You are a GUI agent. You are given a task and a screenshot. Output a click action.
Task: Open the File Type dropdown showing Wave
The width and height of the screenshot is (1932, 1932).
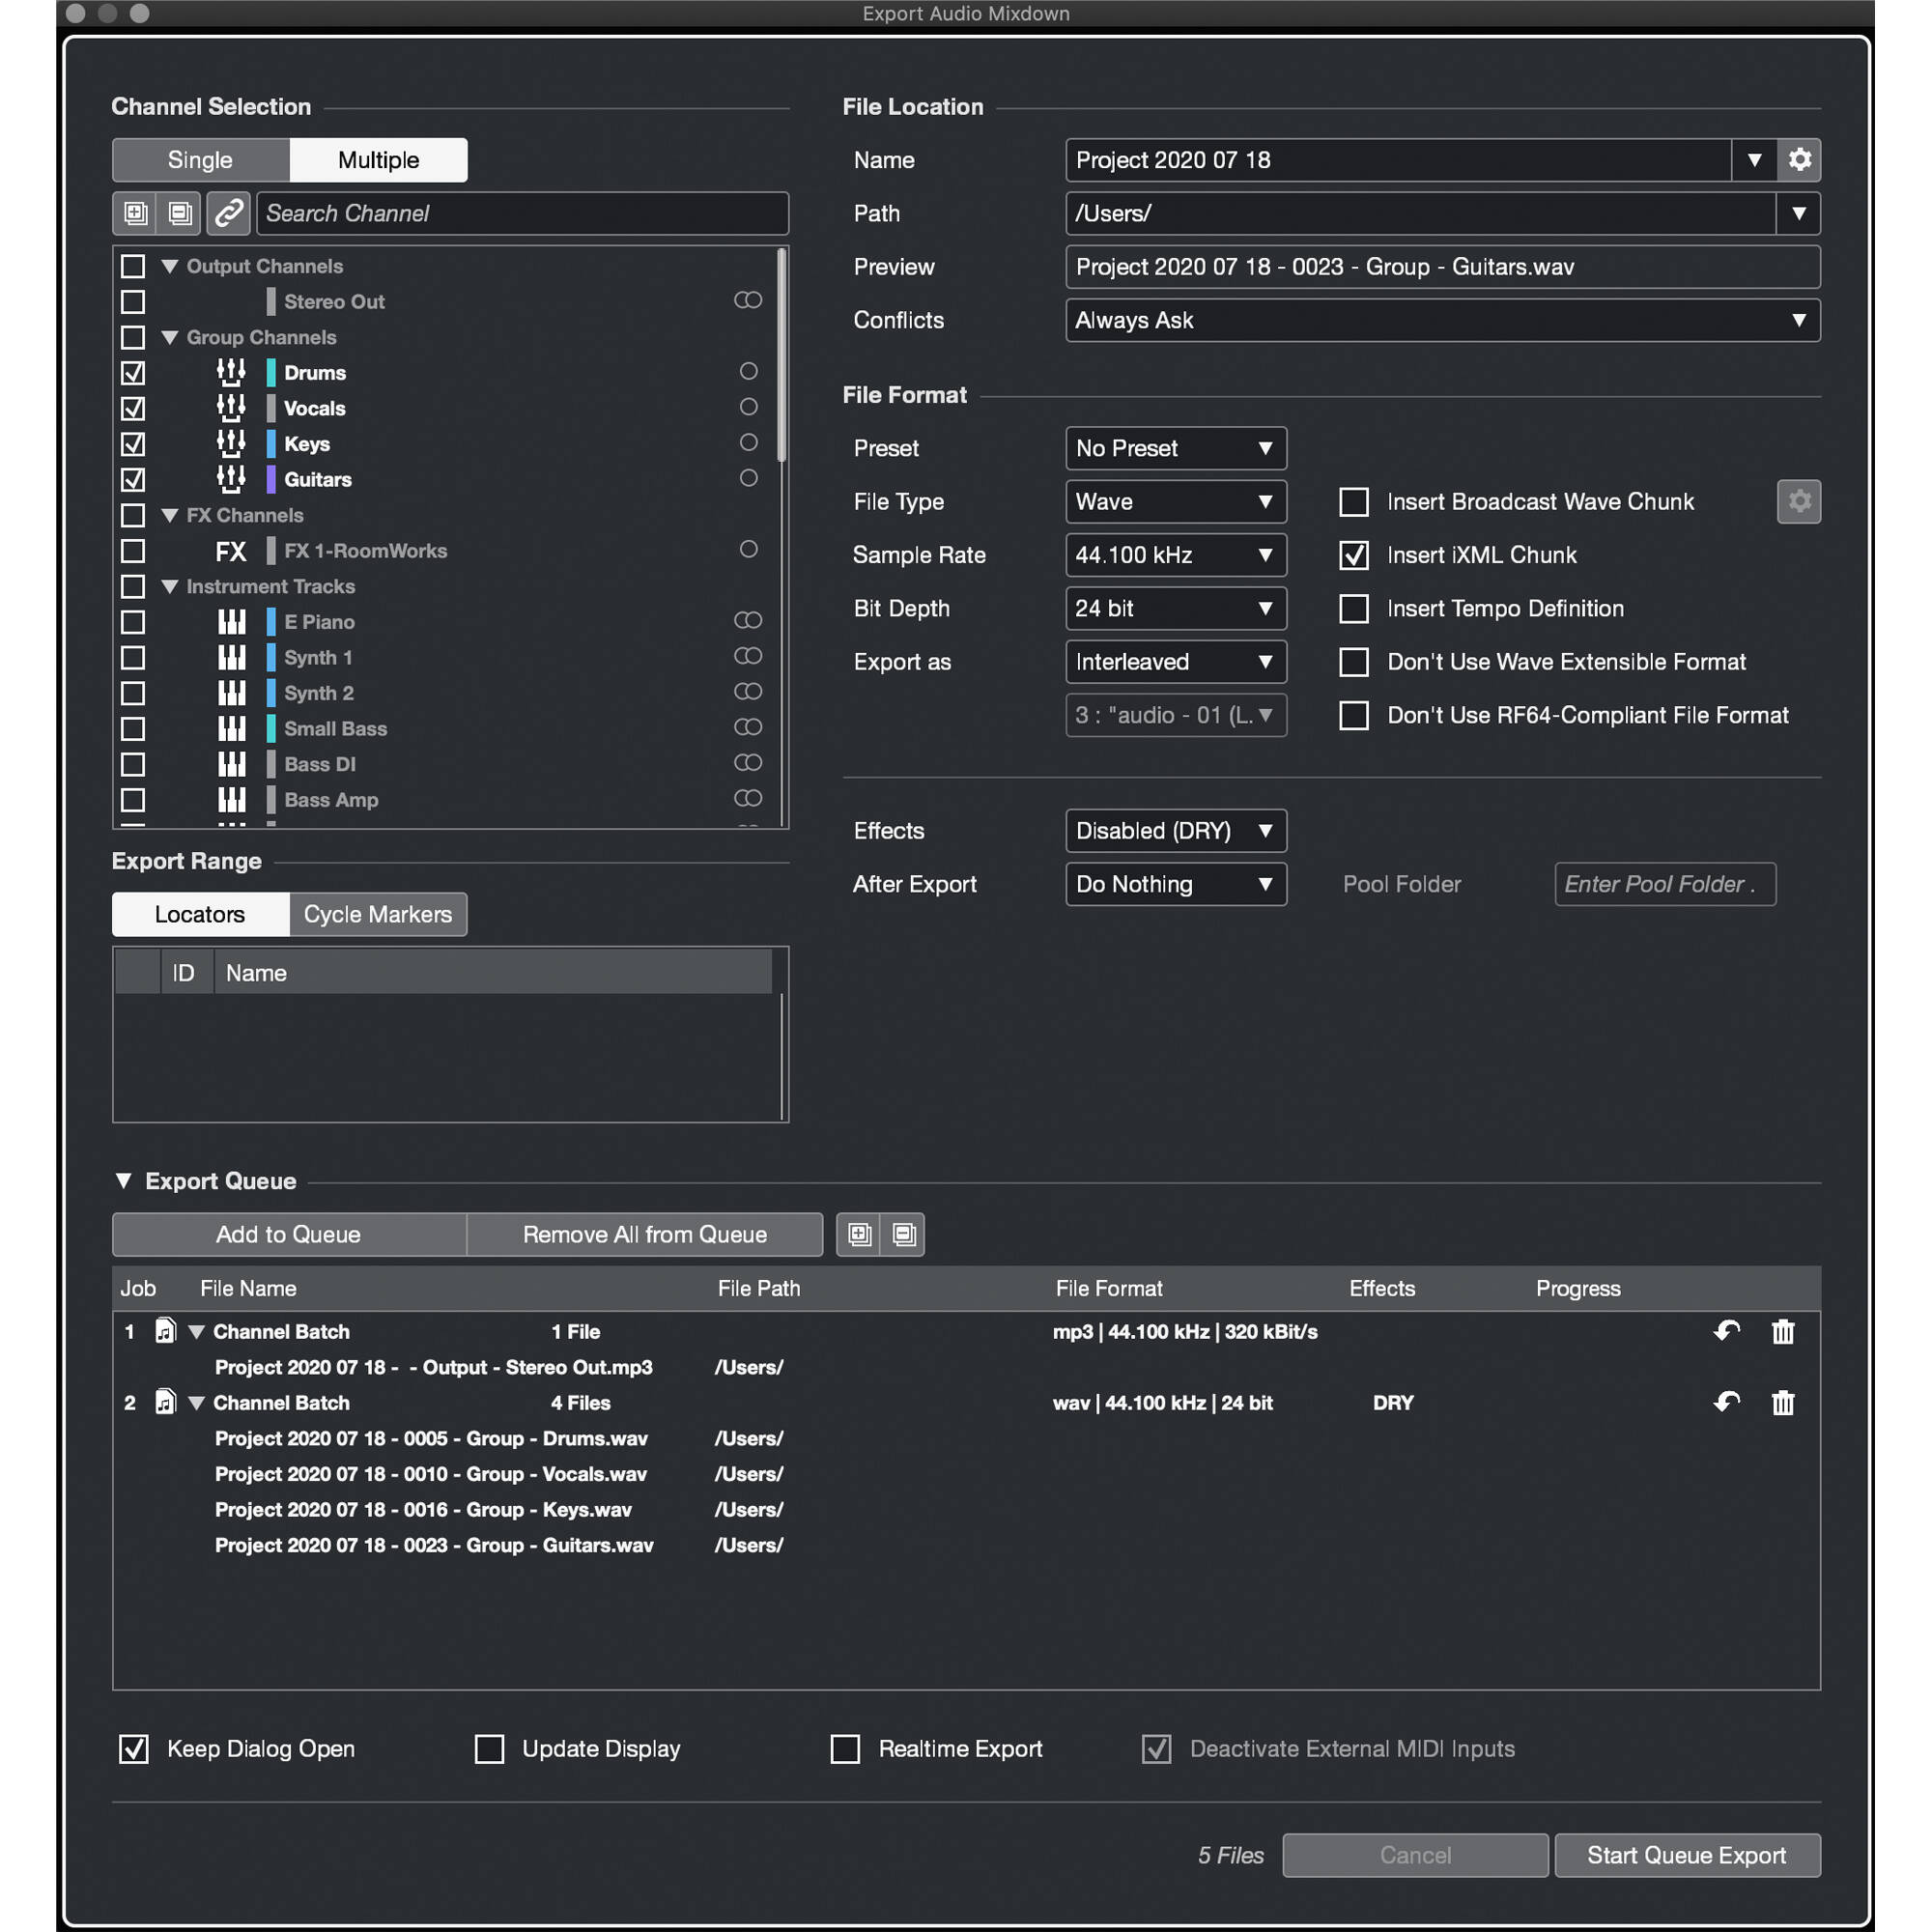(x=1175, y=502)
